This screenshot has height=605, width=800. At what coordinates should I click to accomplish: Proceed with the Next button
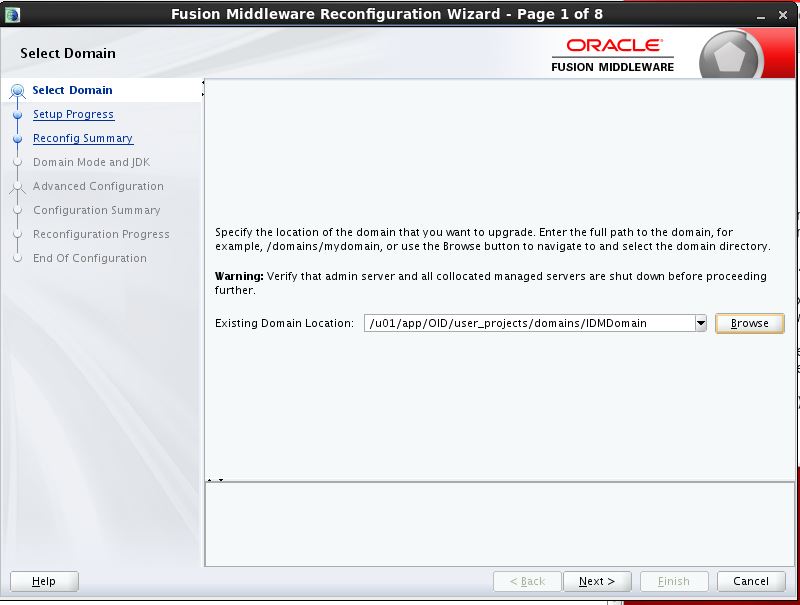coord(597,582)
